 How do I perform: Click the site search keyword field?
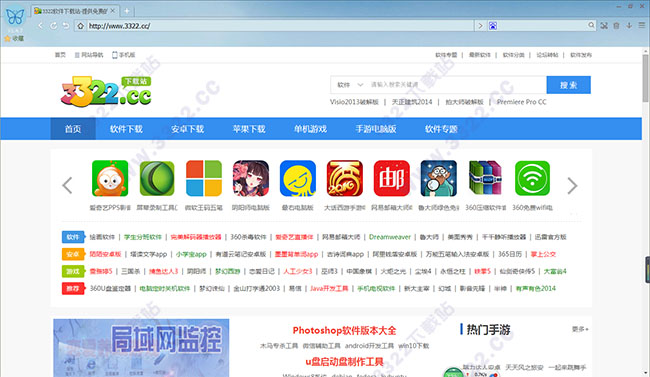456,85
